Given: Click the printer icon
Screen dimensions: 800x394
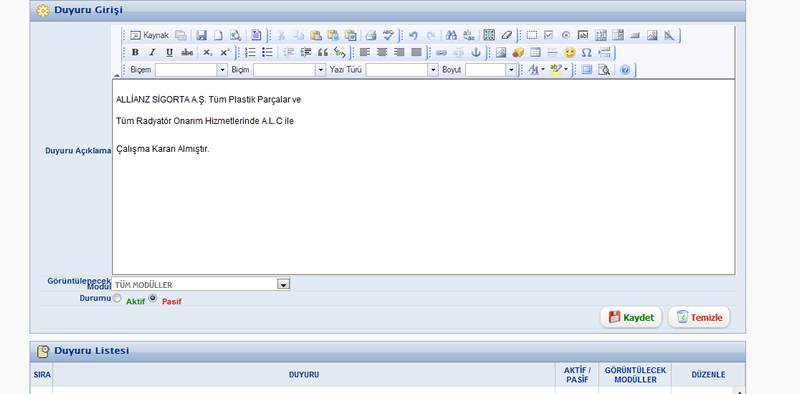Looking at the screenshot, I should (x=371, y=35).
